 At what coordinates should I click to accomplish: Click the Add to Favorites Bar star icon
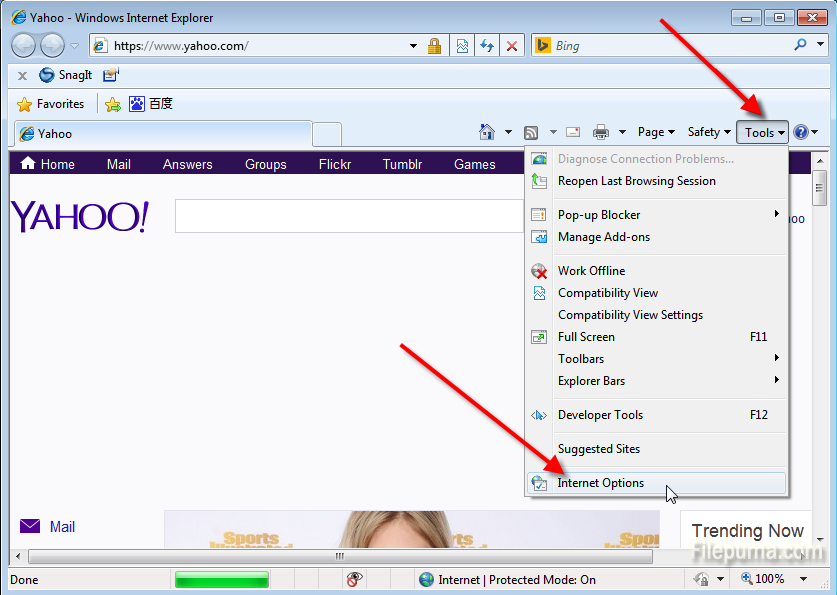(x=113, y=104)
